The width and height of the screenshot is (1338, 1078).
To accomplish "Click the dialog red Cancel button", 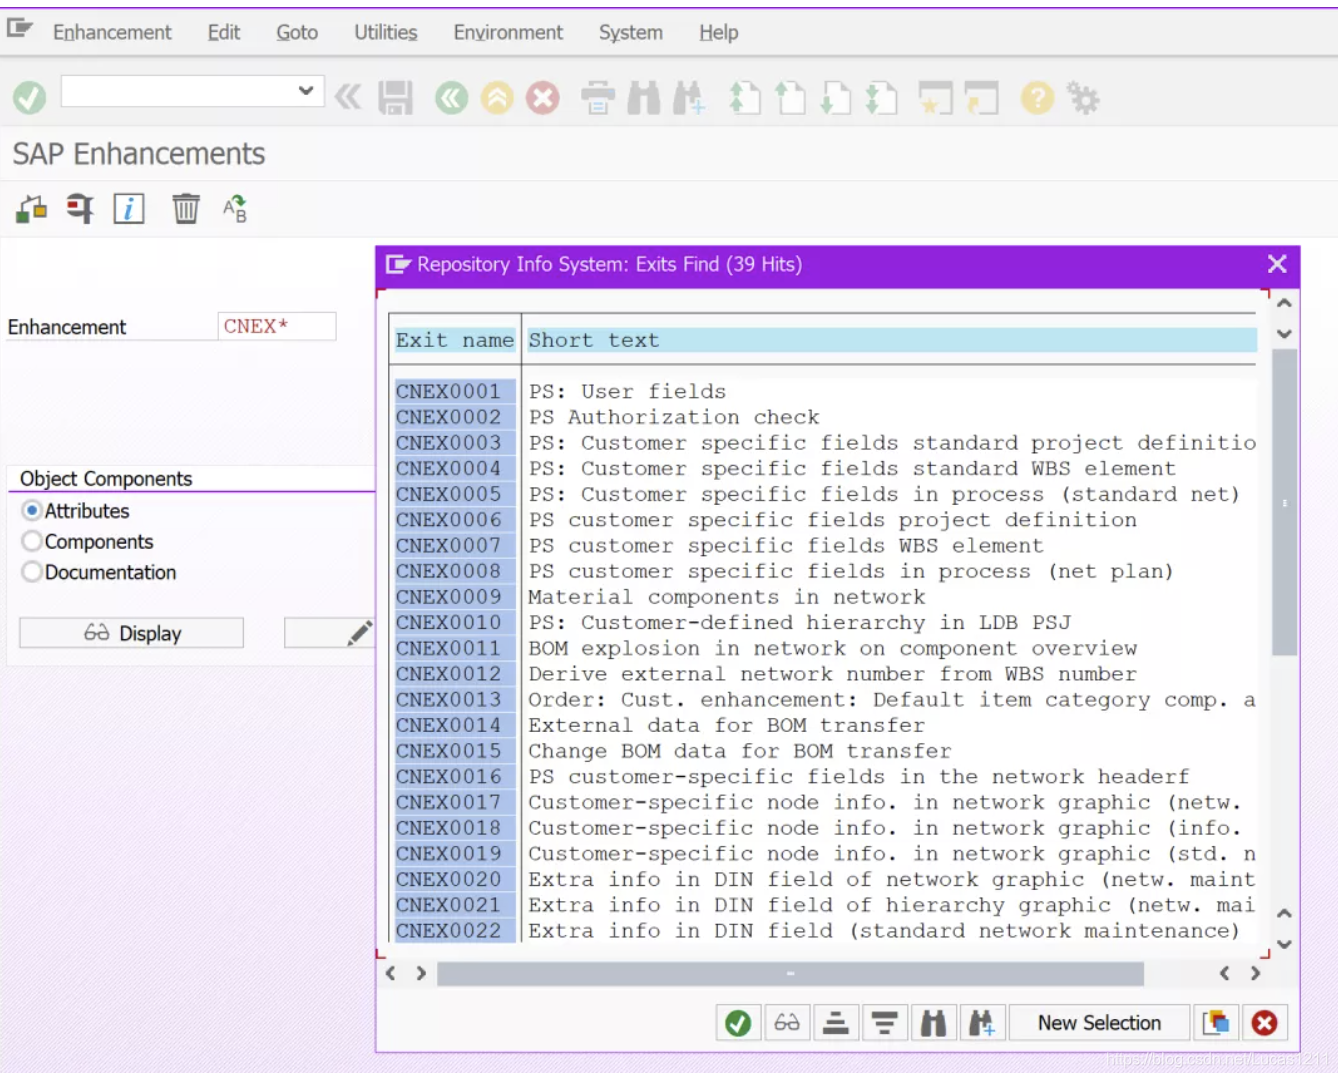I will click(1264, 1023).
